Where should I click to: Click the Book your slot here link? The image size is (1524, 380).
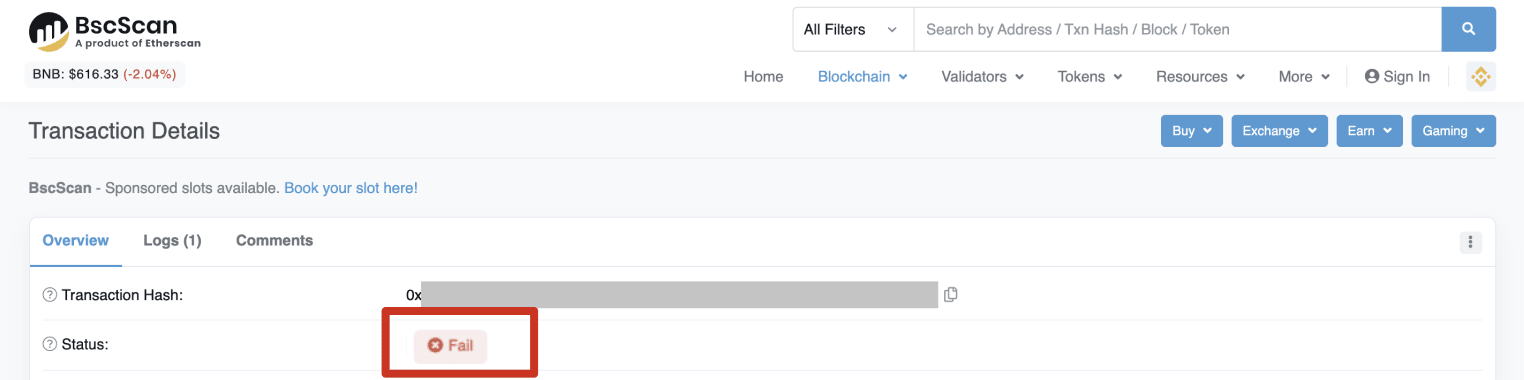pos(351,188)
